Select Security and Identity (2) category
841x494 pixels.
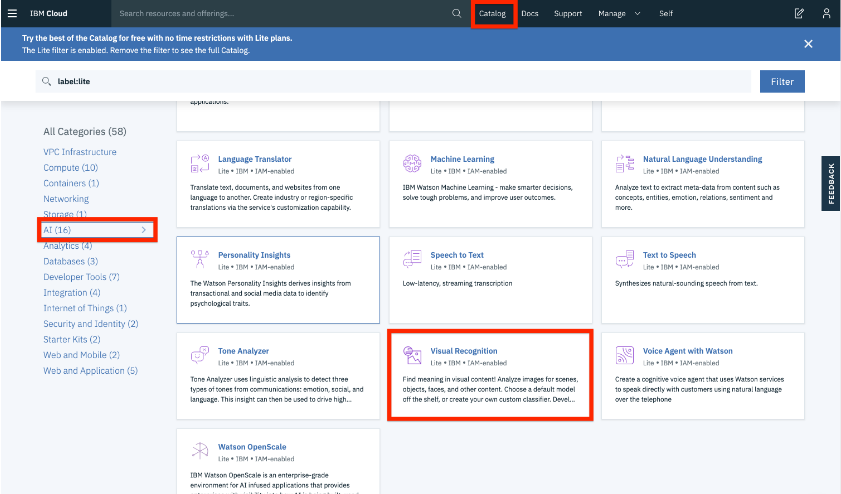pos(91,323)
